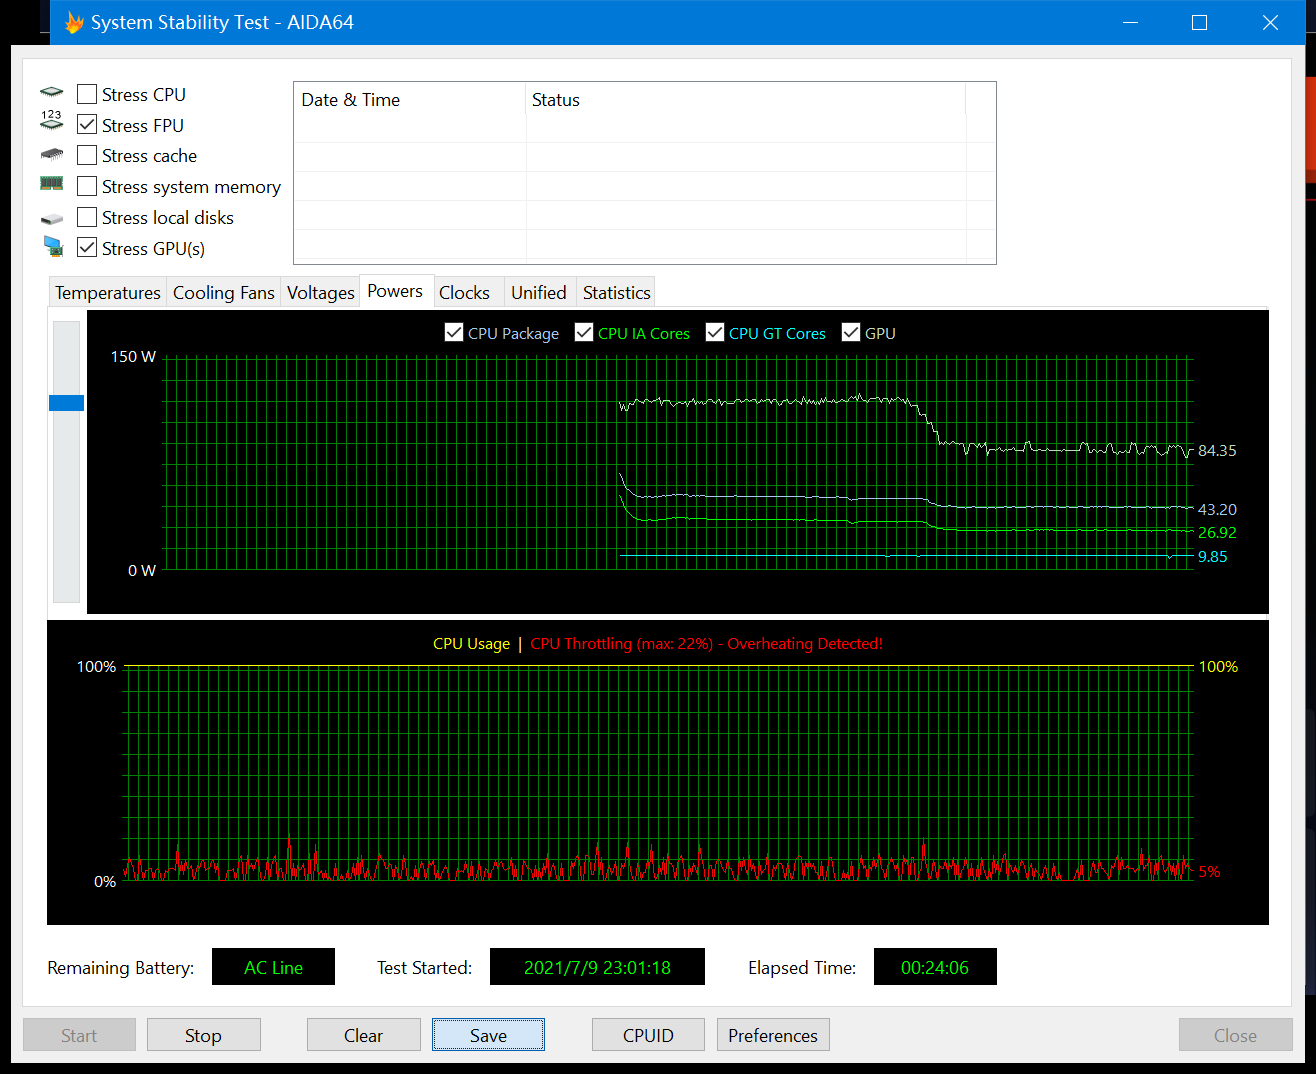Tick Stress local disks checkbox
Viewport: 1316px width, 1074px height.
pyautogui.click(x=87, y=217)
